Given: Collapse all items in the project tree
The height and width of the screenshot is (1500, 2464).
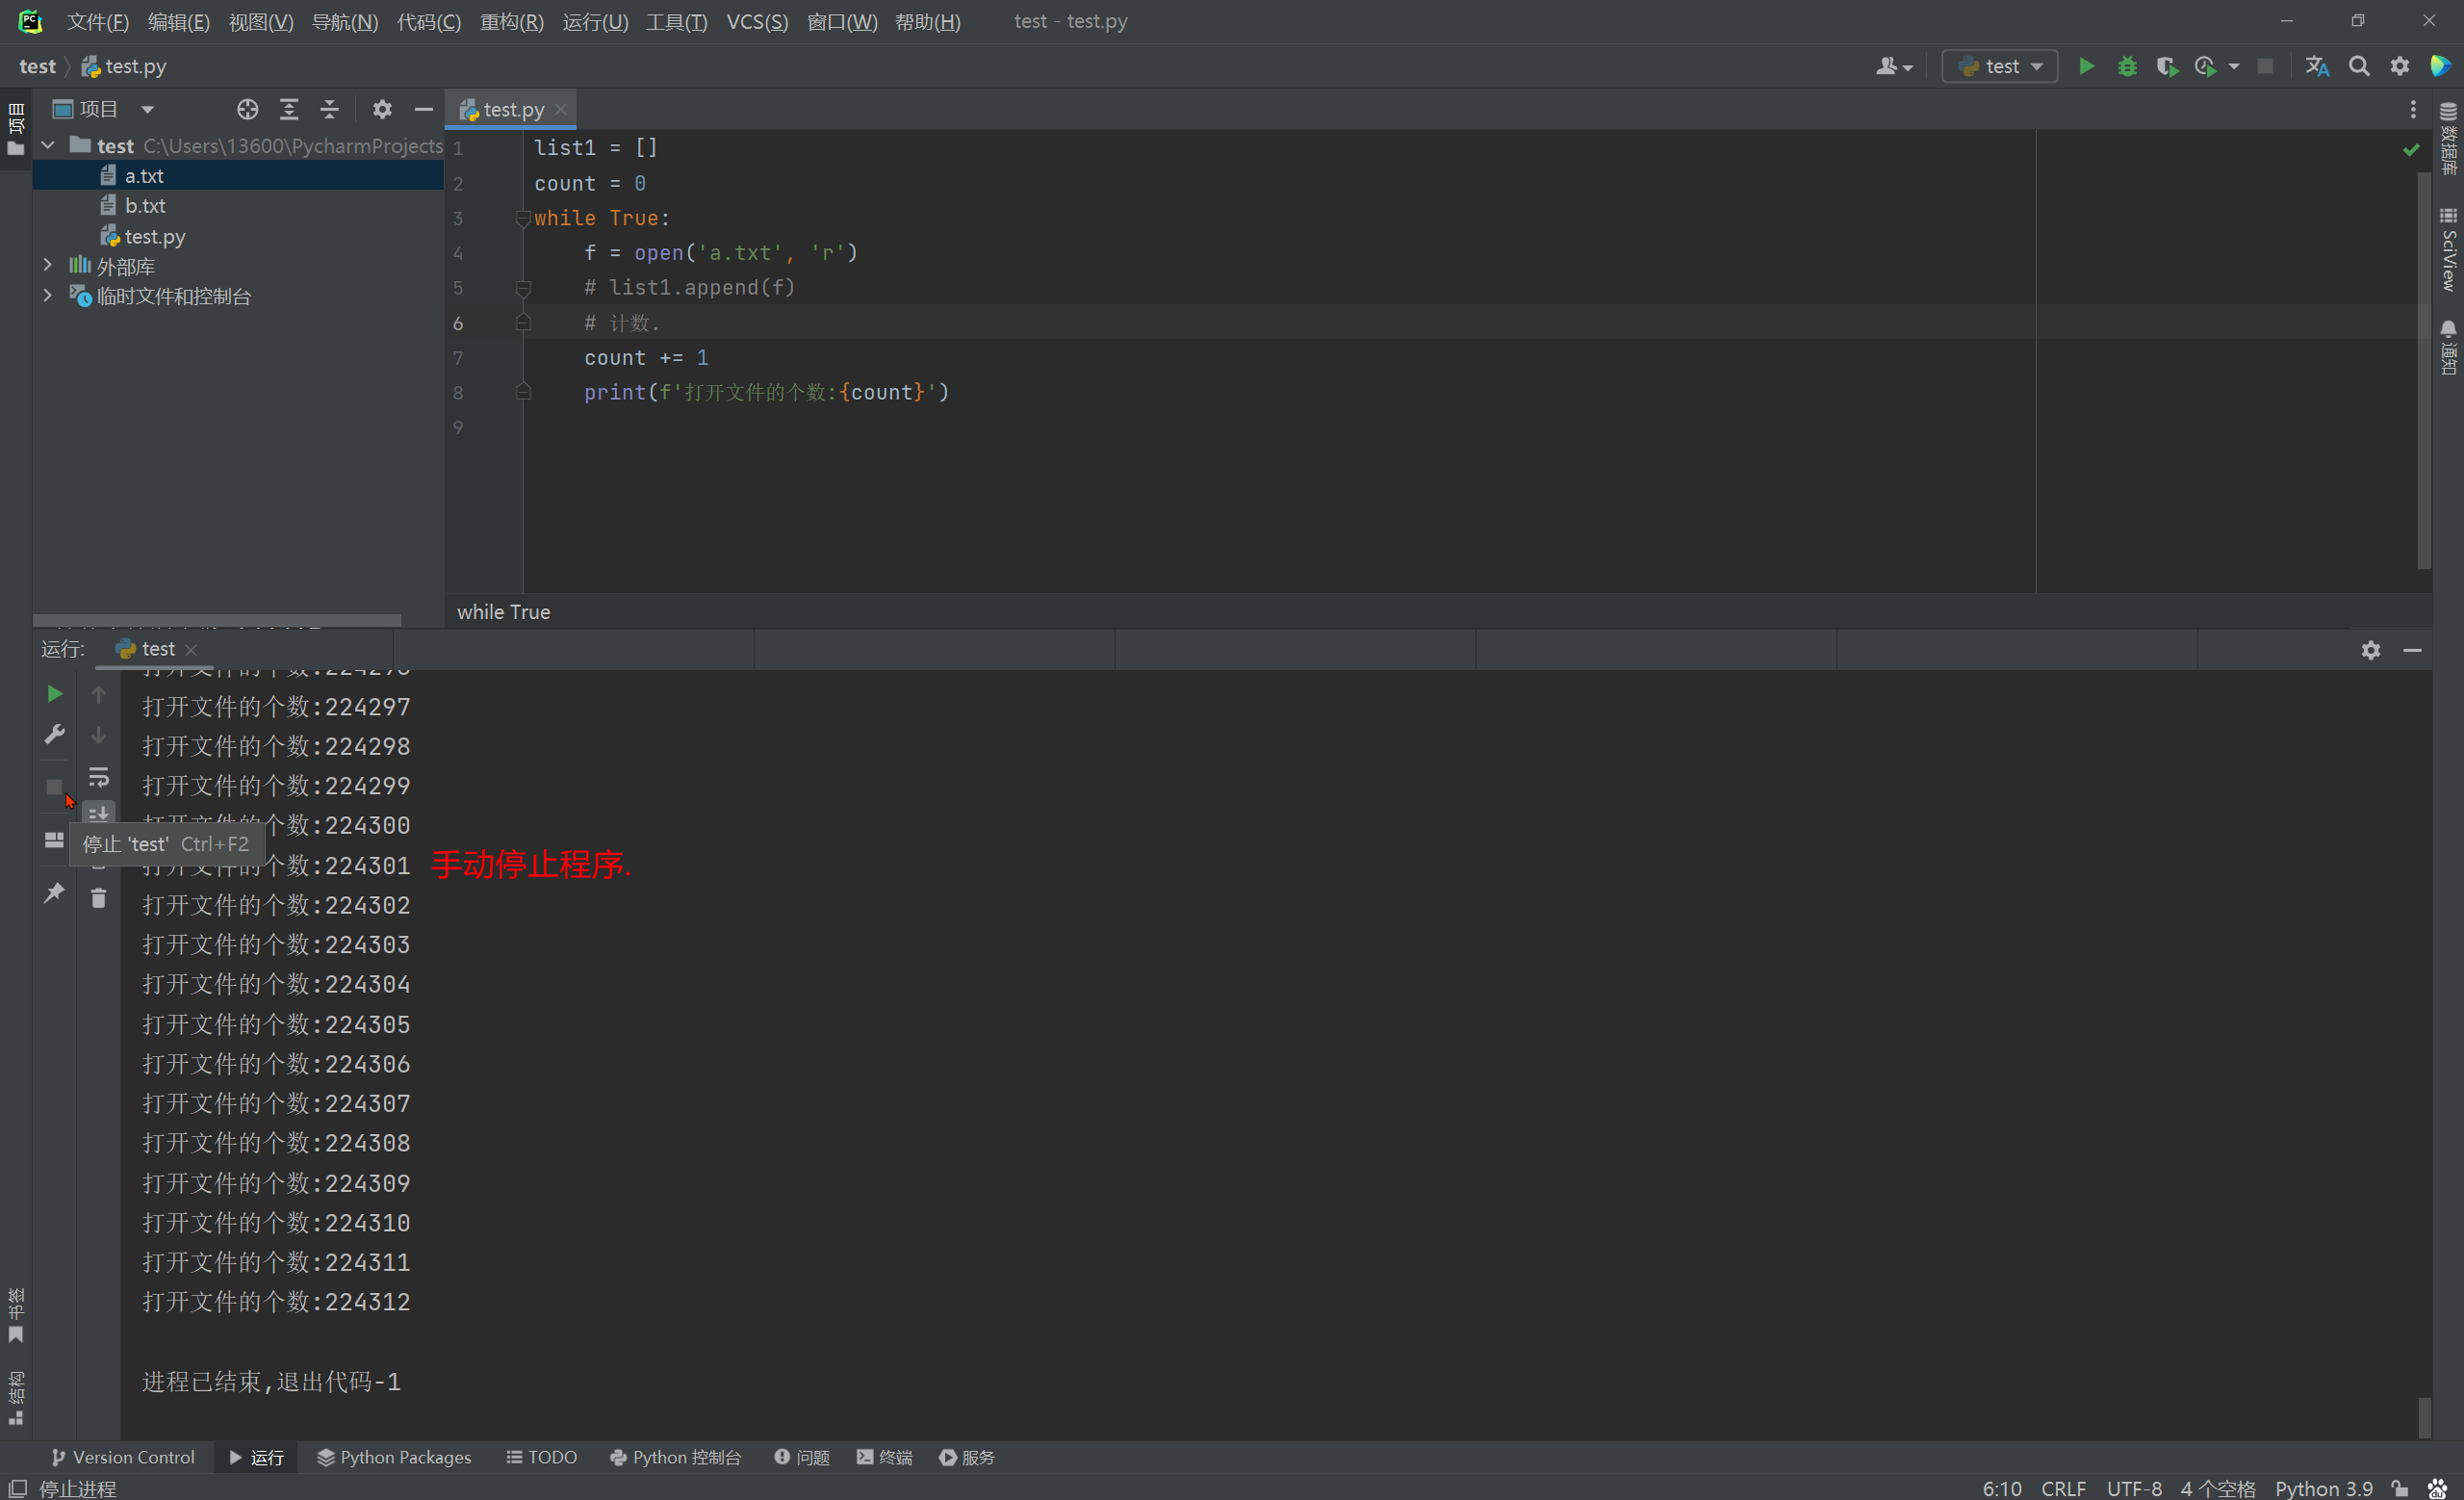Looking at the screenshot, I should pos(329,109).
